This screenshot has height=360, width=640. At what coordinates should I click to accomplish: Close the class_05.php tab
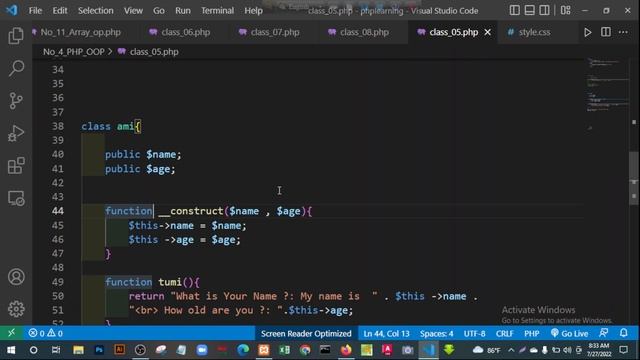tap(487, 32)
